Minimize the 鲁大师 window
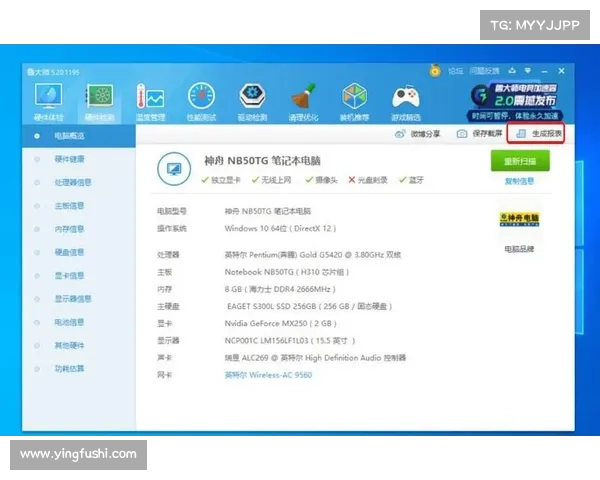Screen dimensions: 600x480 point(545,71)
